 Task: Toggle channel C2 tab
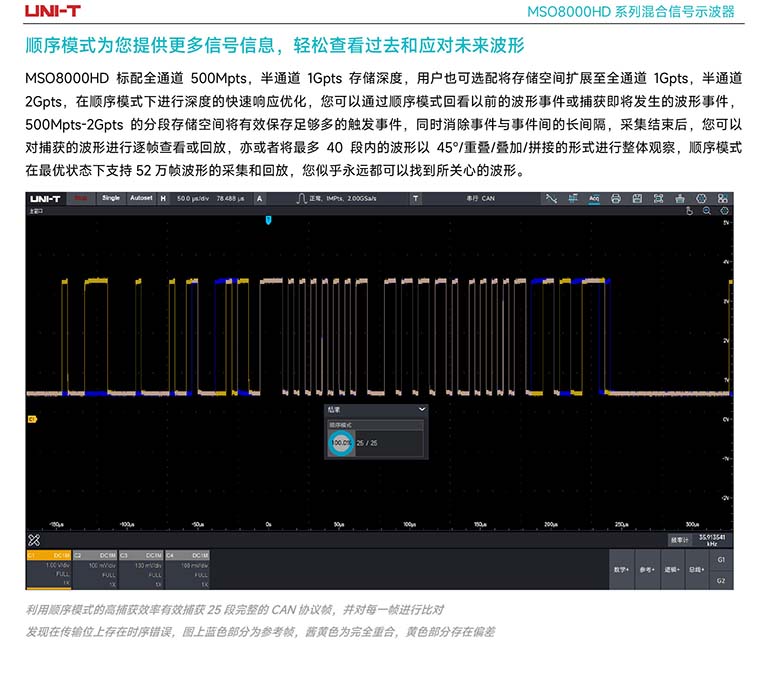point(94,554)
